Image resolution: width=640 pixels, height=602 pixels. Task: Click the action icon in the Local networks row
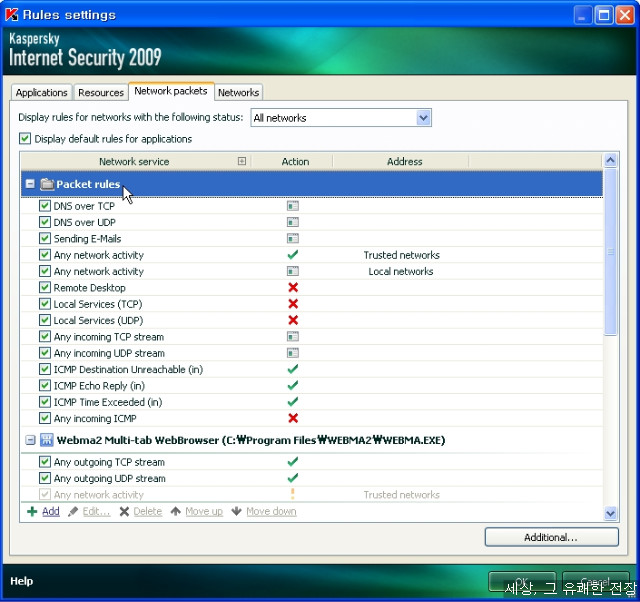(293, 271)
